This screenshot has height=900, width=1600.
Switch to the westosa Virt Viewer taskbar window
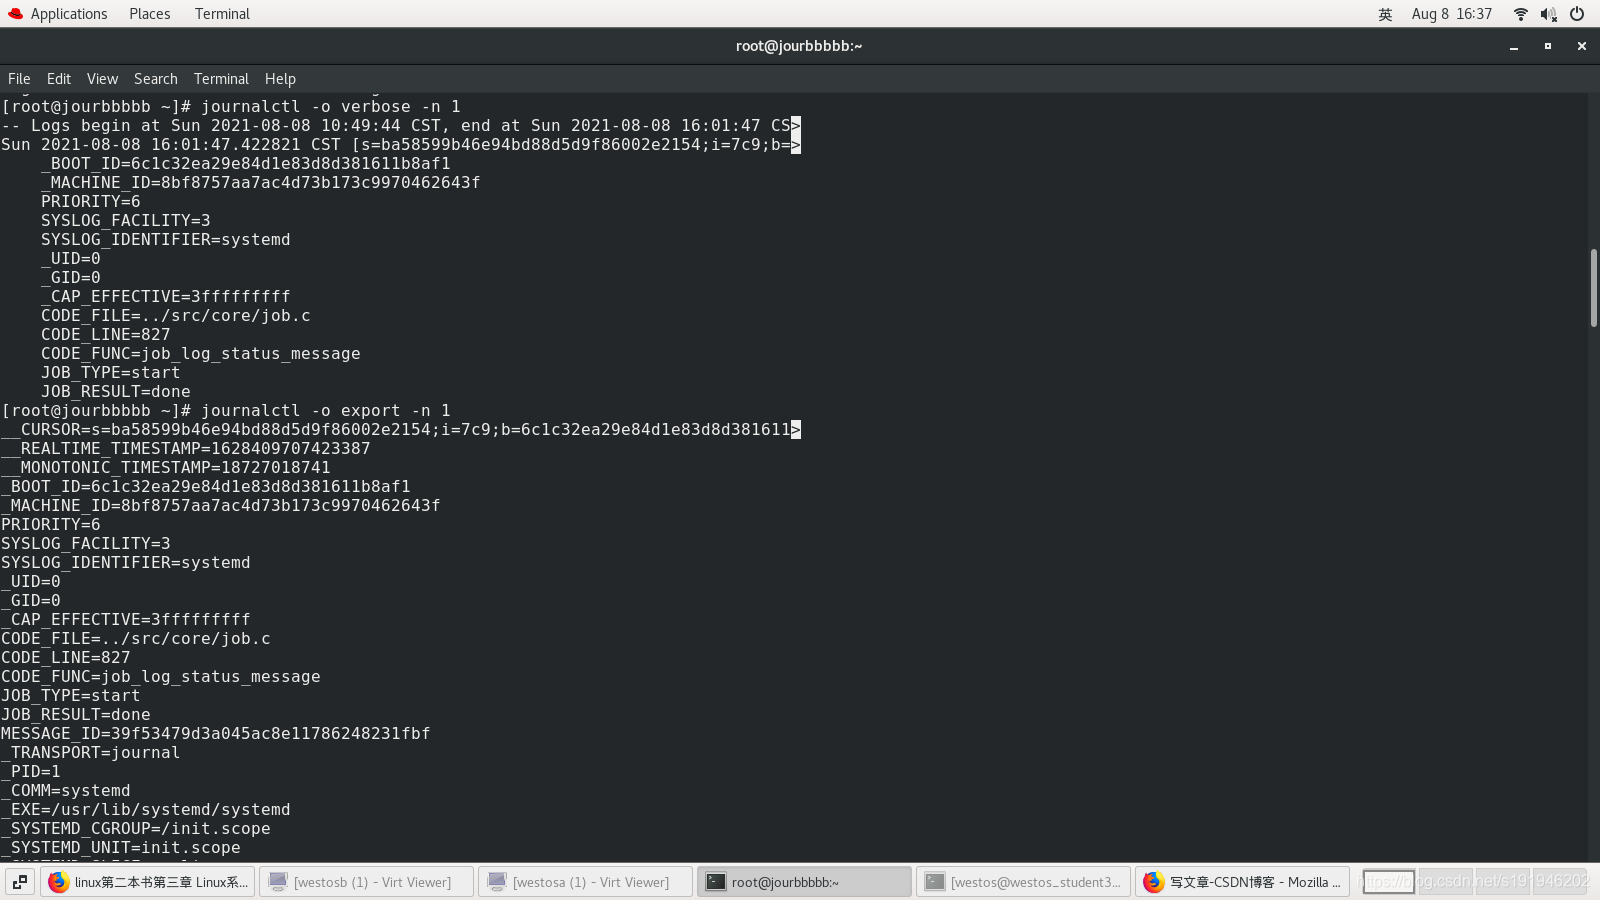585,882
